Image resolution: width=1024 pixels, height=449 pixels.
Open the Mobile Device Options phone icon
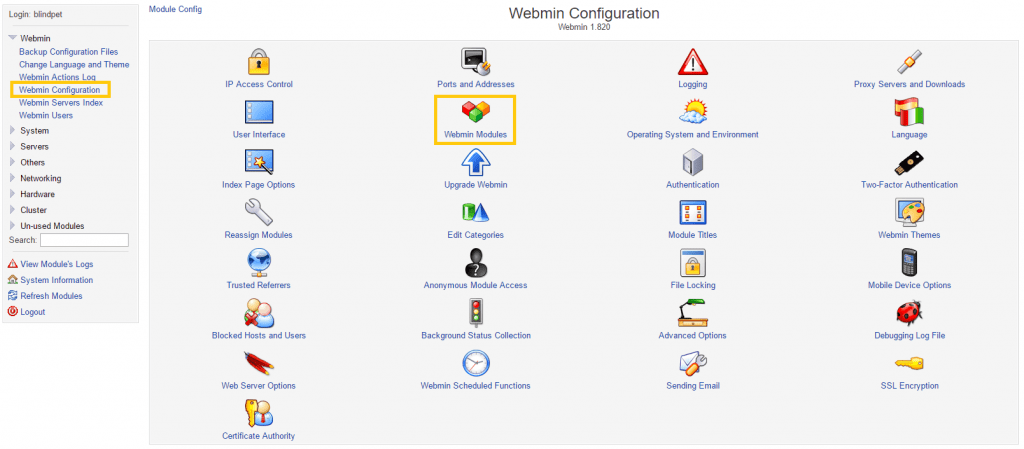tap(909, 263)
